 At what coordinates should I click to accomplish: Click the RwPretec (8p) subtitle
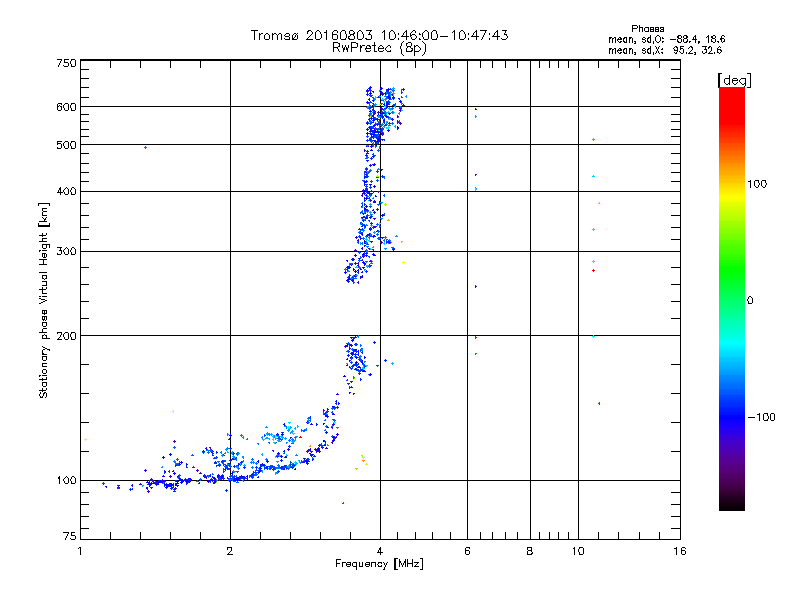tap(379, 48)
